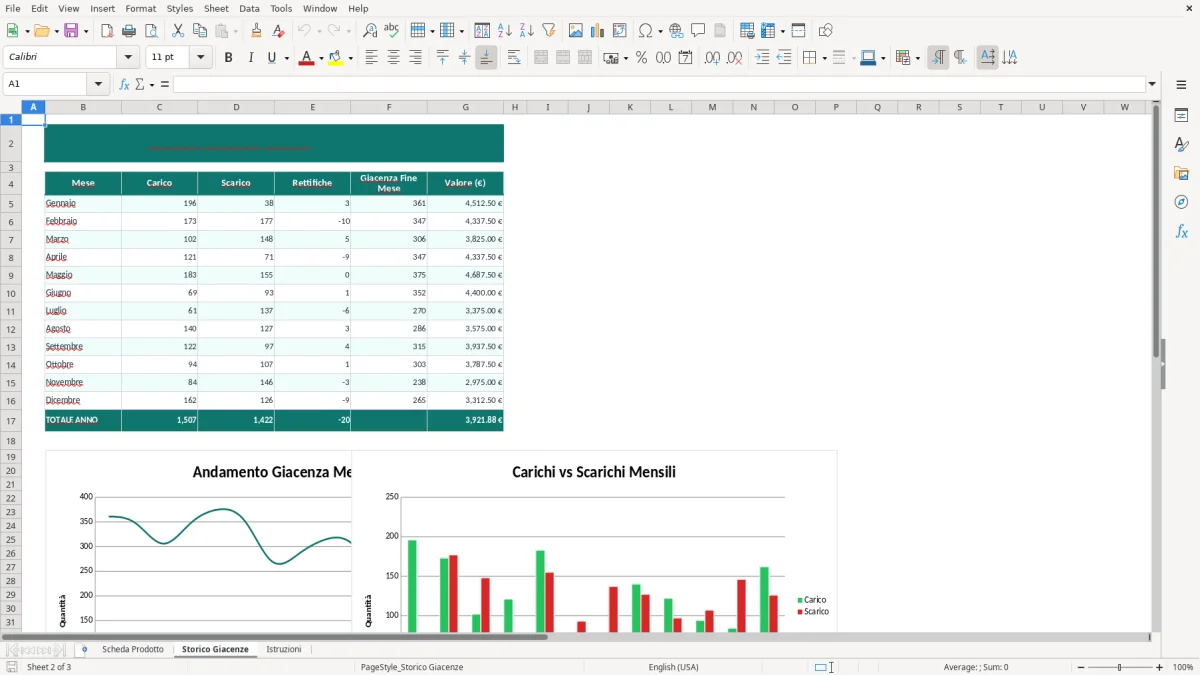Open the Sheet menu
This screenshot has width=1200, height=675.
coord(216,8)
